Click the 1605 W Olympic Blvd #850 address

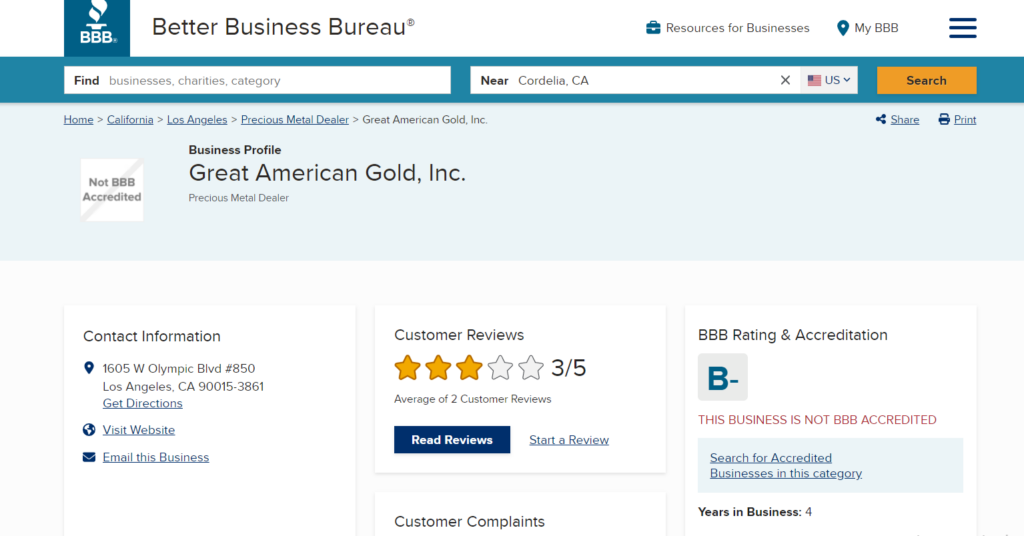(179, 368)
